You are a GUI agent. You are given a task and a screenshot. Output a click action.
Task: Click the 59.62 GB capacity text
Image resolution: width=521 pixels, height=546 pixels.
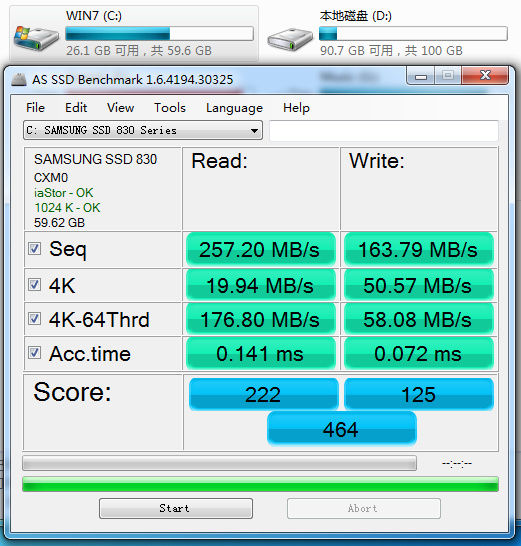(x=59, y=223)
